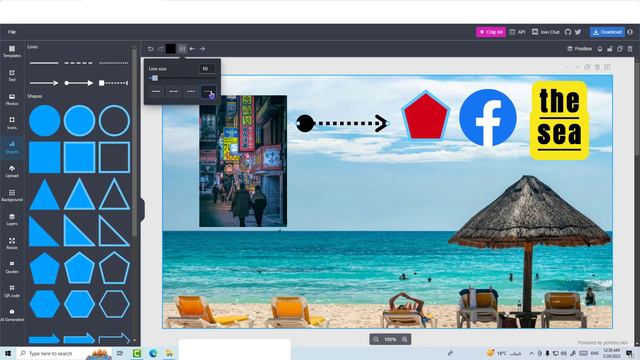This screenshot has height=360, width=640.
Task: Add the outlined-only pentagon shape
Action: [114, 268]
